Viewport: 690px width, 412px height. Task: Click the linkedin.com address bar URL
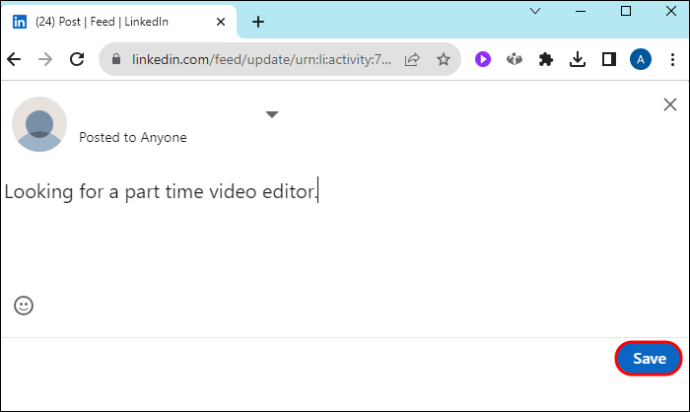[261, 59]
